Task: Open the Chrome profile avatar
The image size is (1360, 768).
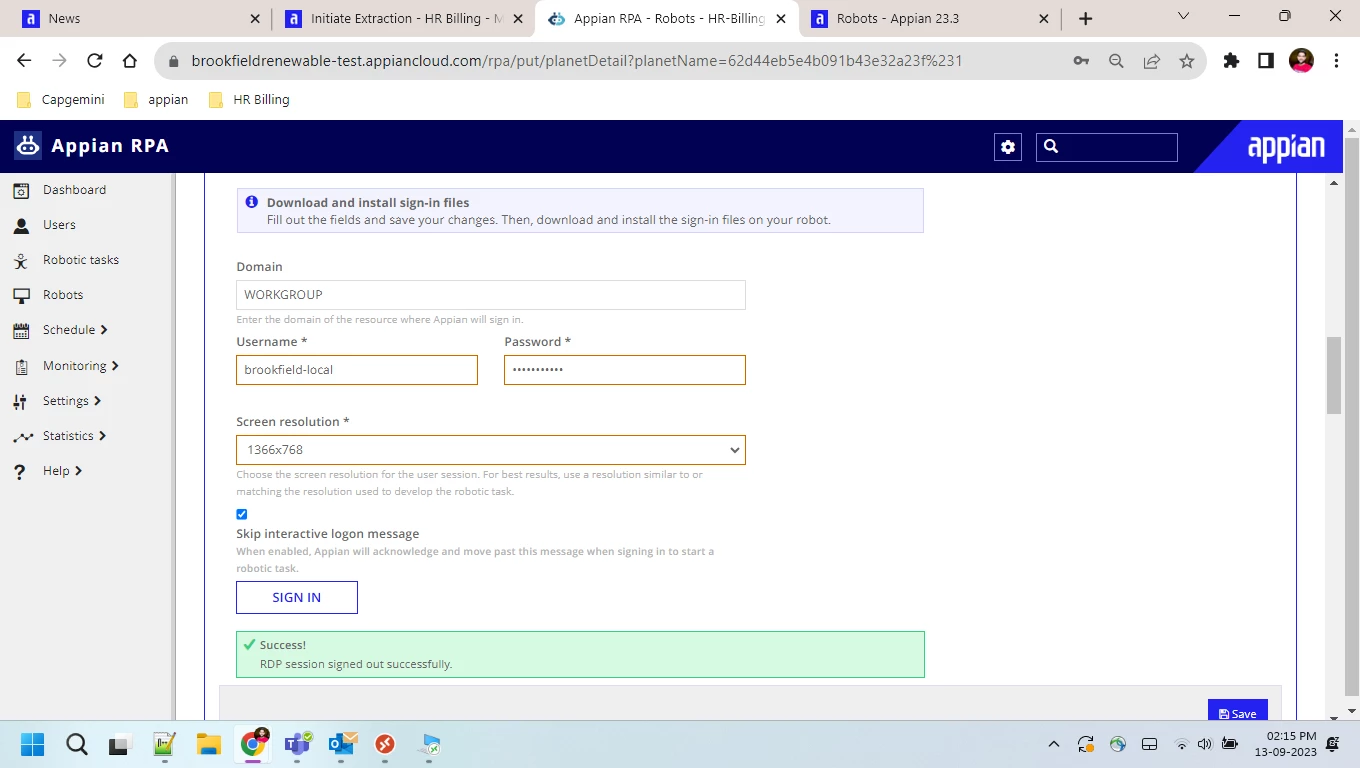Action: click(1301, 61)
